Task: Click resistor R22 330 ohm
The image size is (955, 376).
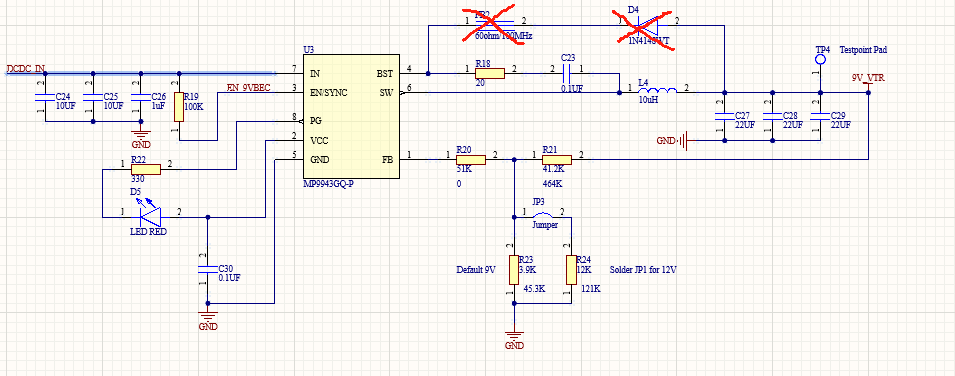Action: (146, 169)
